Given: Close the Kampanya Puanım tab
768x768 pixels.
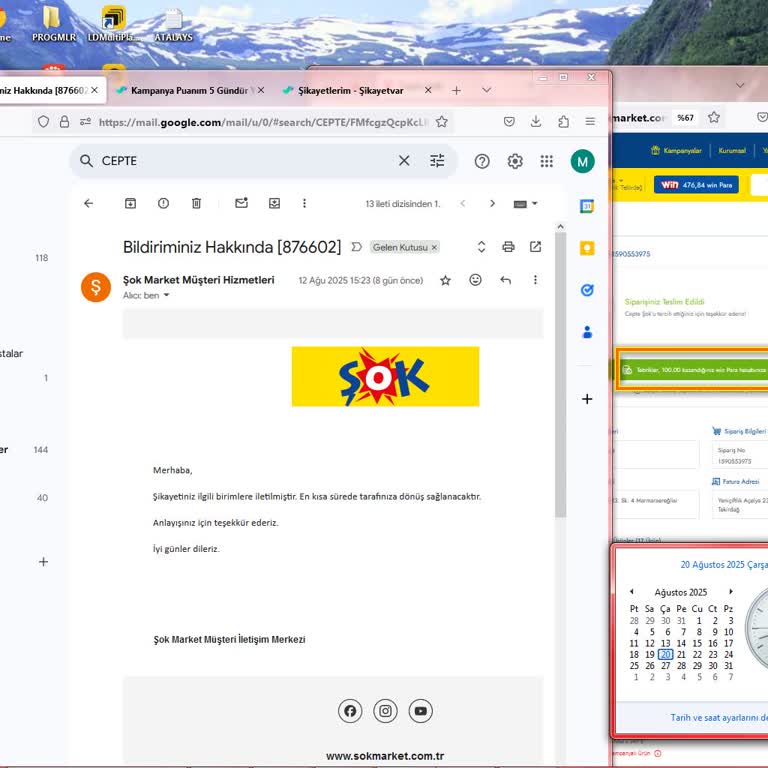Looking at the screenshot, I should pyautogui.click(x=261, y=90).
